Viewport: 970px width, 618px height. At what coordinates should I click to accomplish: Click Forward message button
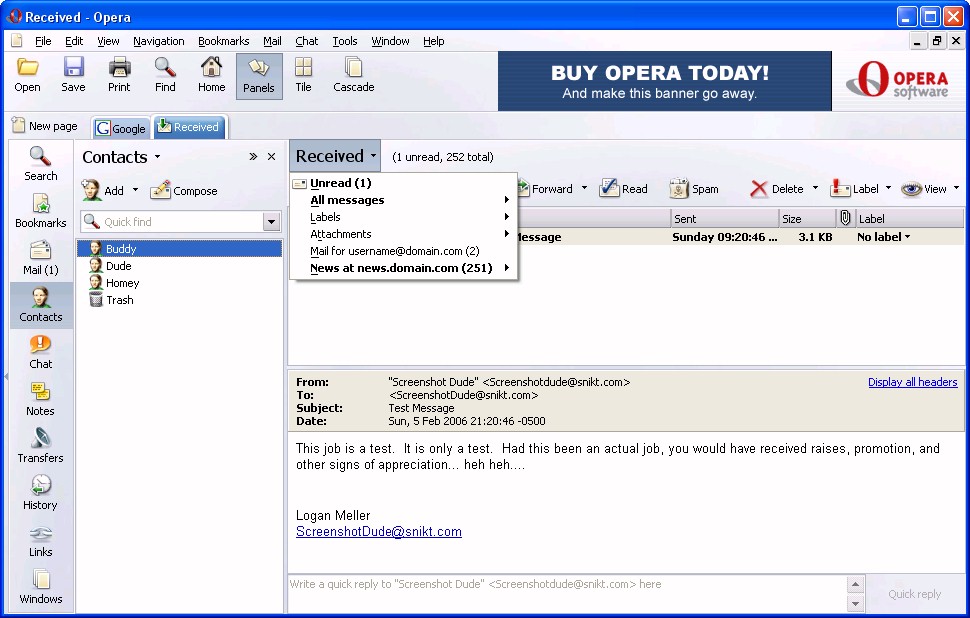pos(545,189)
